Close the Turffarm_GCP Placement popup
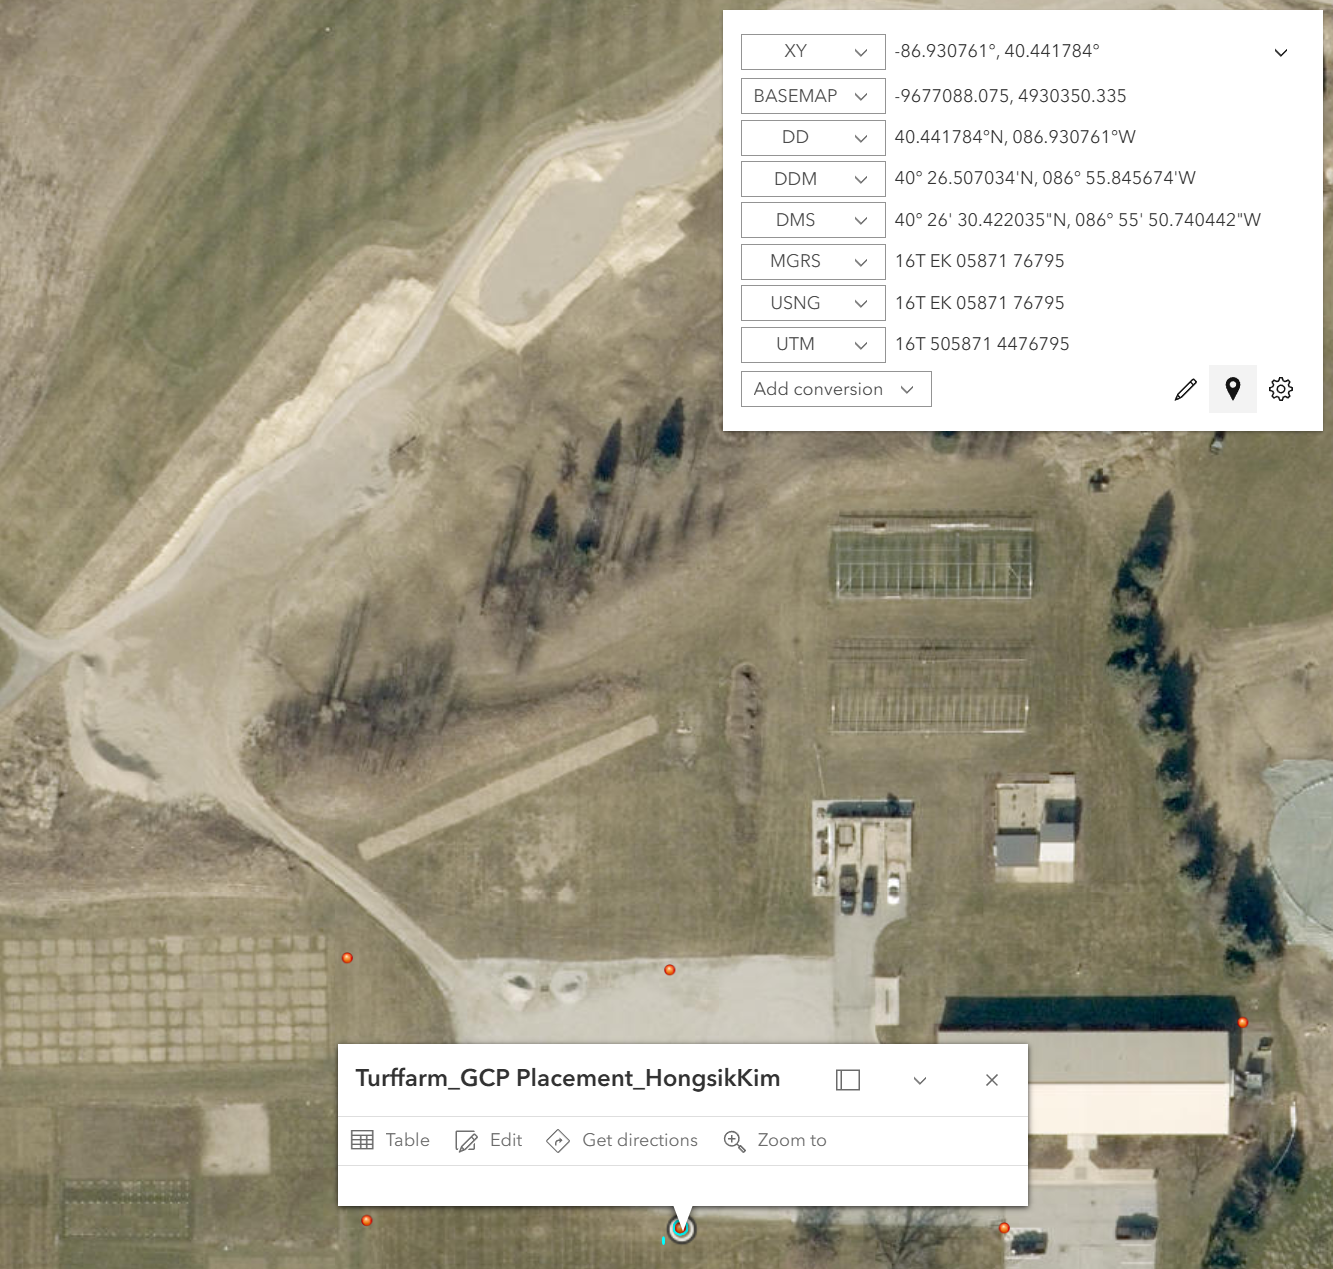 (992, 1080)
